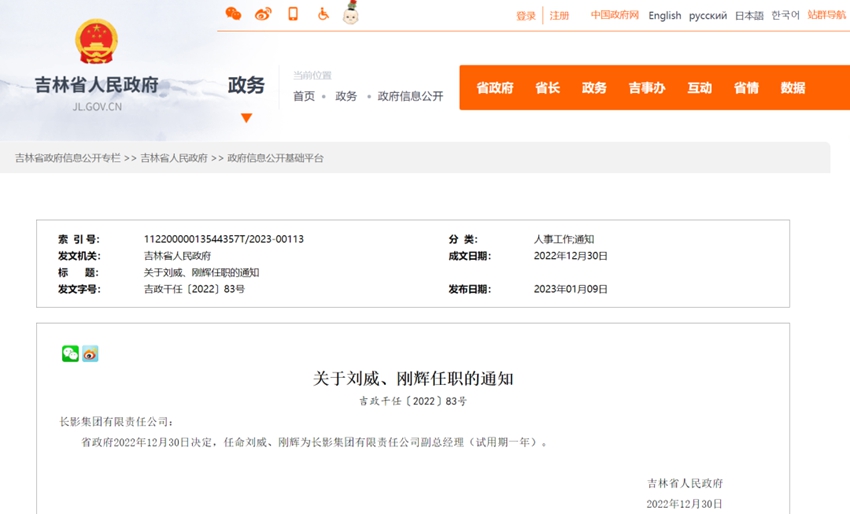Click the WeChat icon in the top bar
The height and width of the screenshot is (514, 850).
click(233, 14)
